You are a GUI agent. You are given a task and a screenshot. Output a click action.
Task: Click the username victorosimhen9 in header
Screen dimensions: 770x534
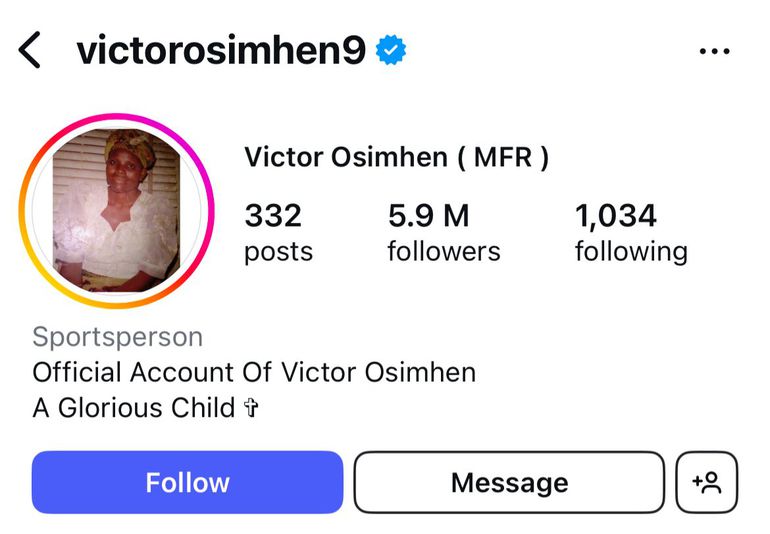221,50
